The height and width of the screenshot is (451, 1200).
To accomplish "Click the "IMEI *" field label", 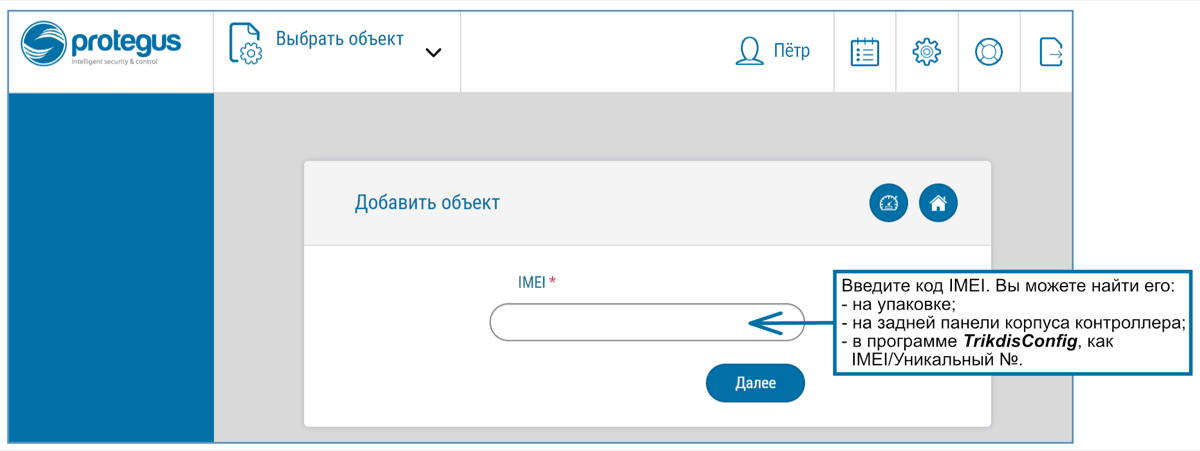I will tap(529, 282).
